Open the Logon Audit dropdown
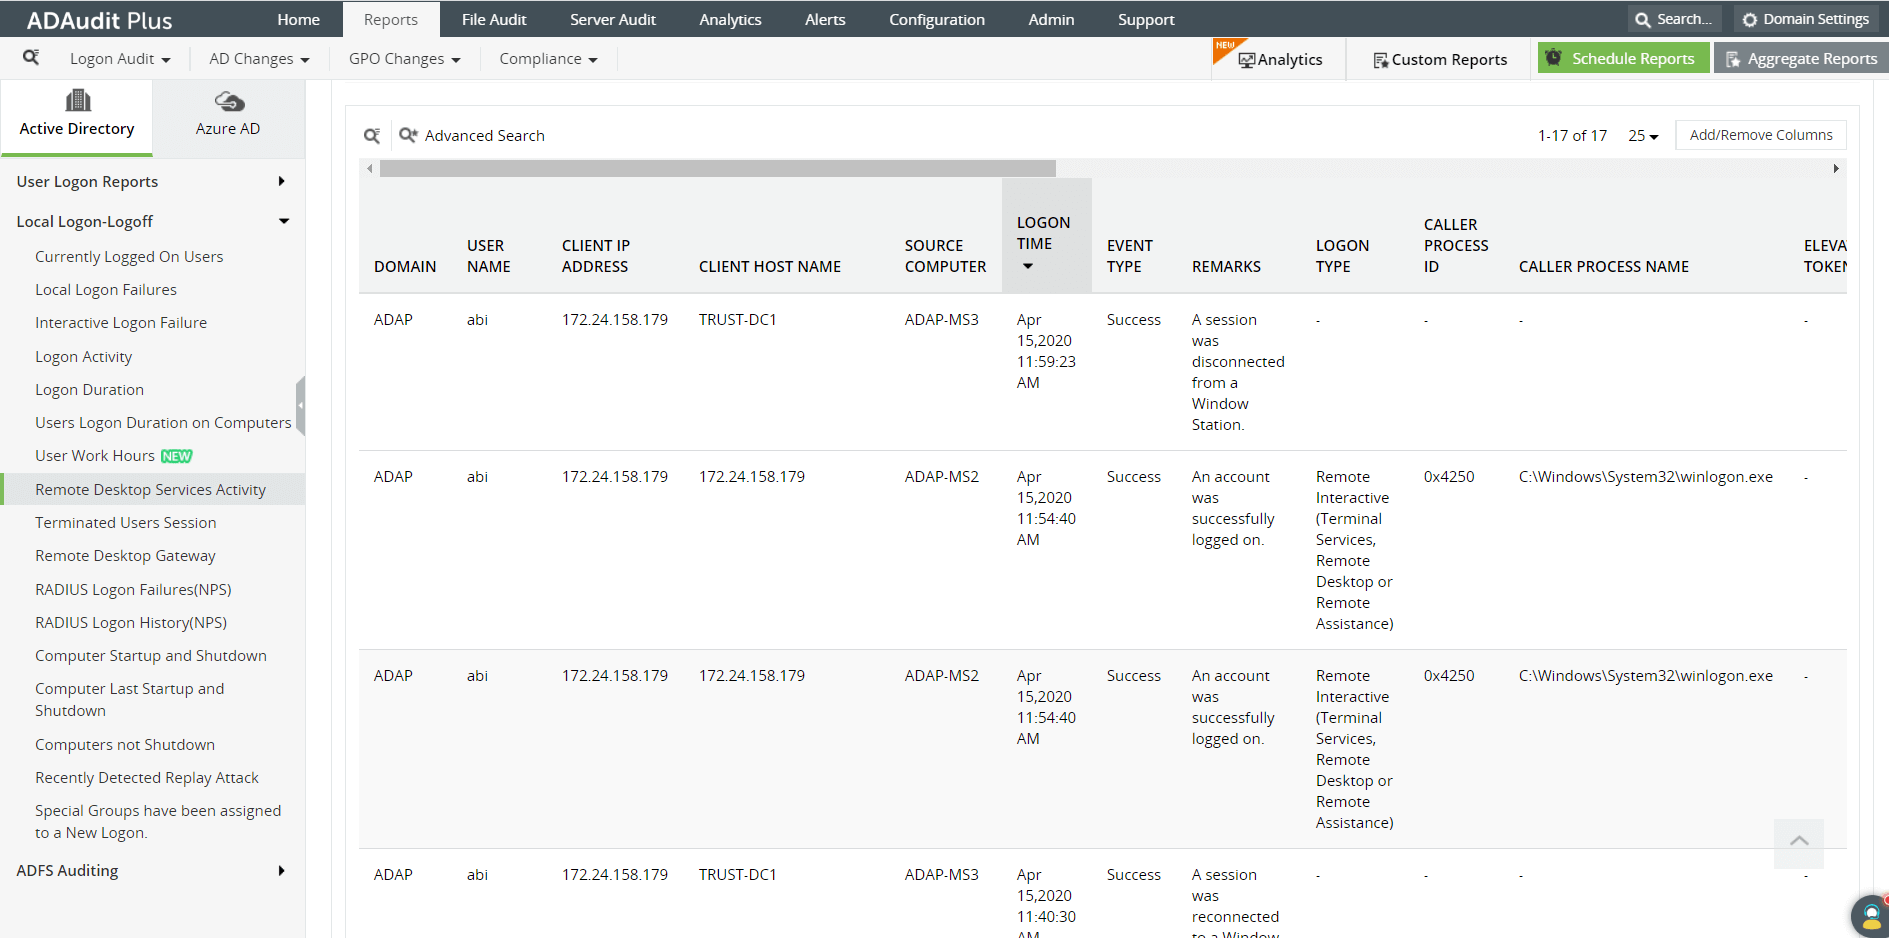Image resolution: width=1889 pixels, height=938 pixels. pos(120,59)
